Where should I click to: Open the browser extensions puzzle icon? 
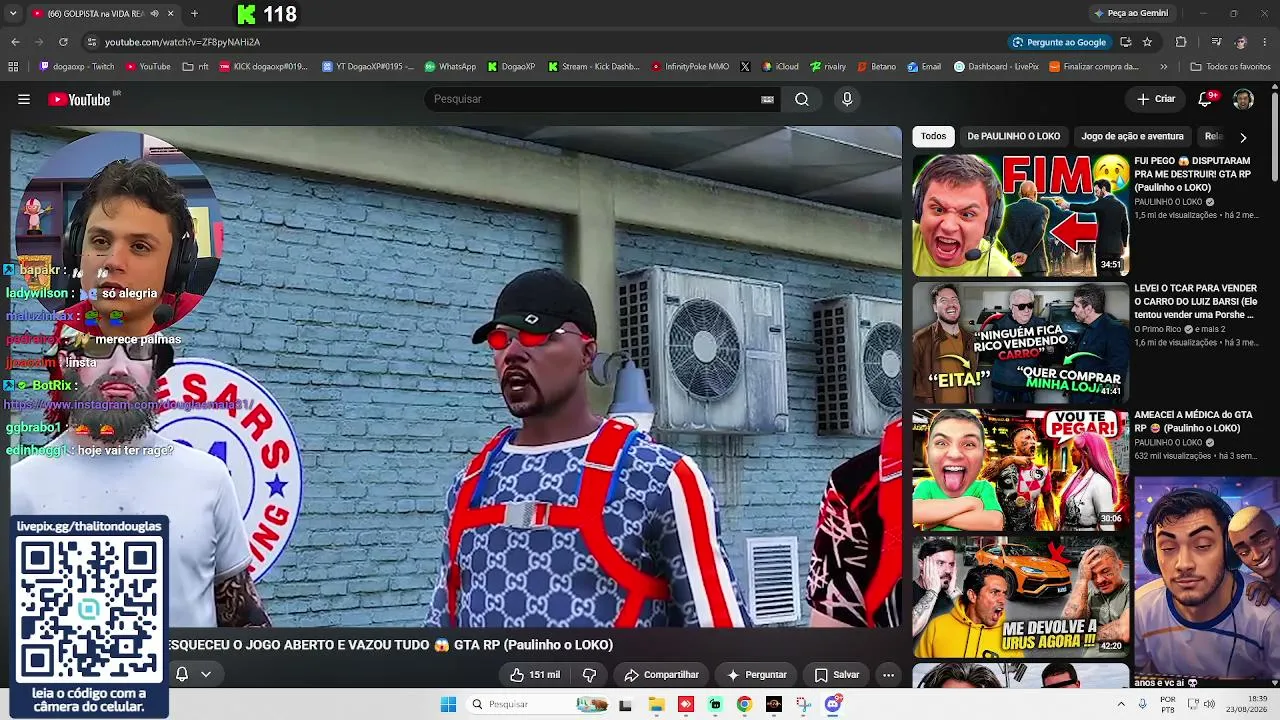tap(1181, 42)
